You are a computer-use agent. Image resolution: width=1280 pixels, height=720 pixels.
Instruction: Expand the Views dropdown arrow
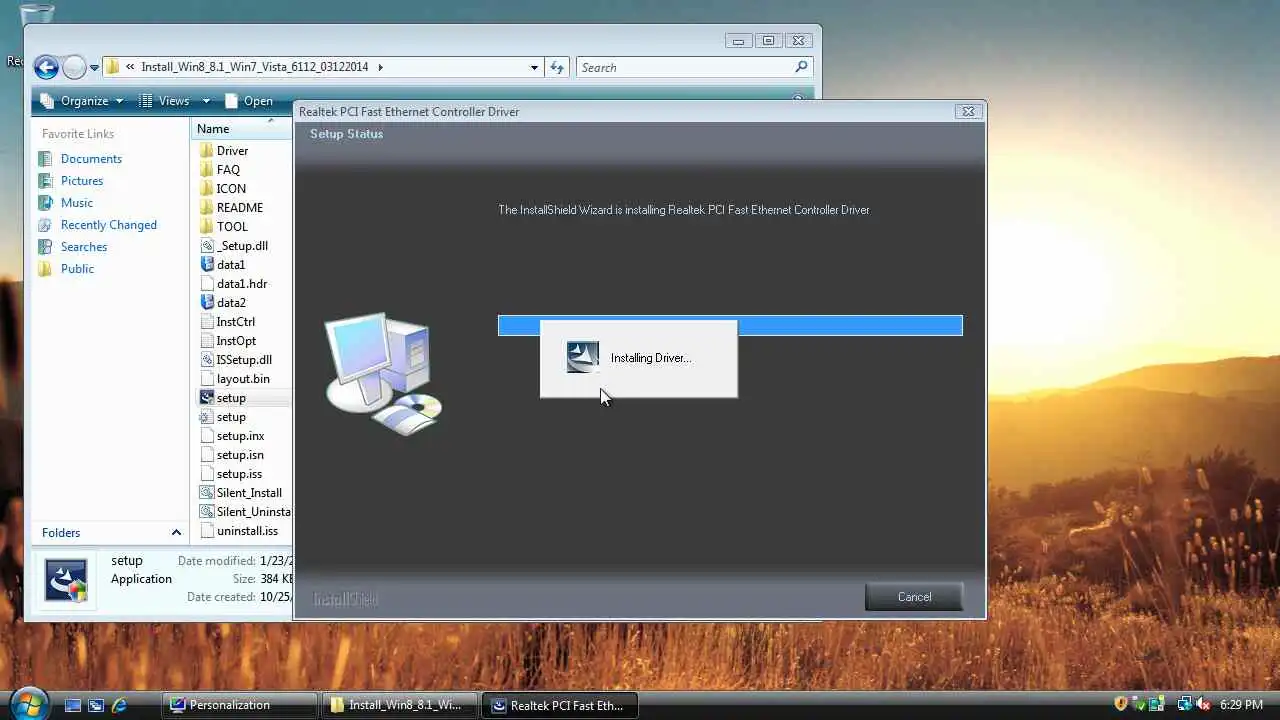pos(206,101)
